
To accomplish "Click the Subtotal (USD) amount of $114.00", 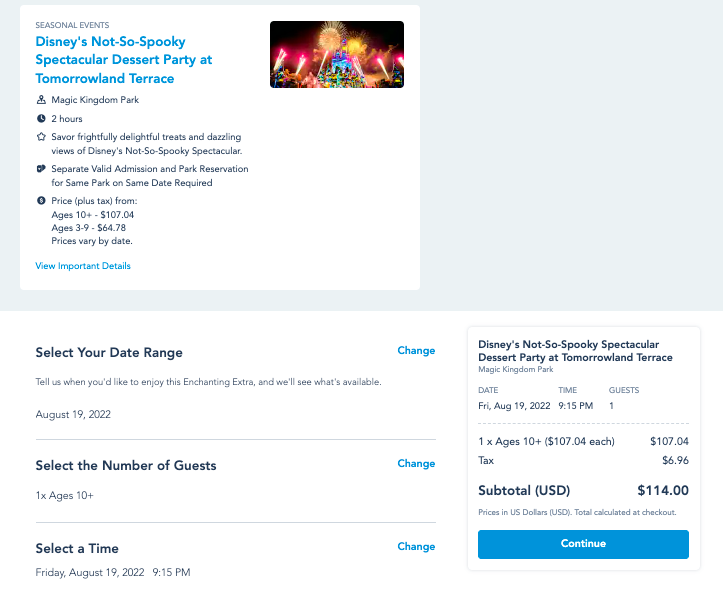I will coord(663,490).
